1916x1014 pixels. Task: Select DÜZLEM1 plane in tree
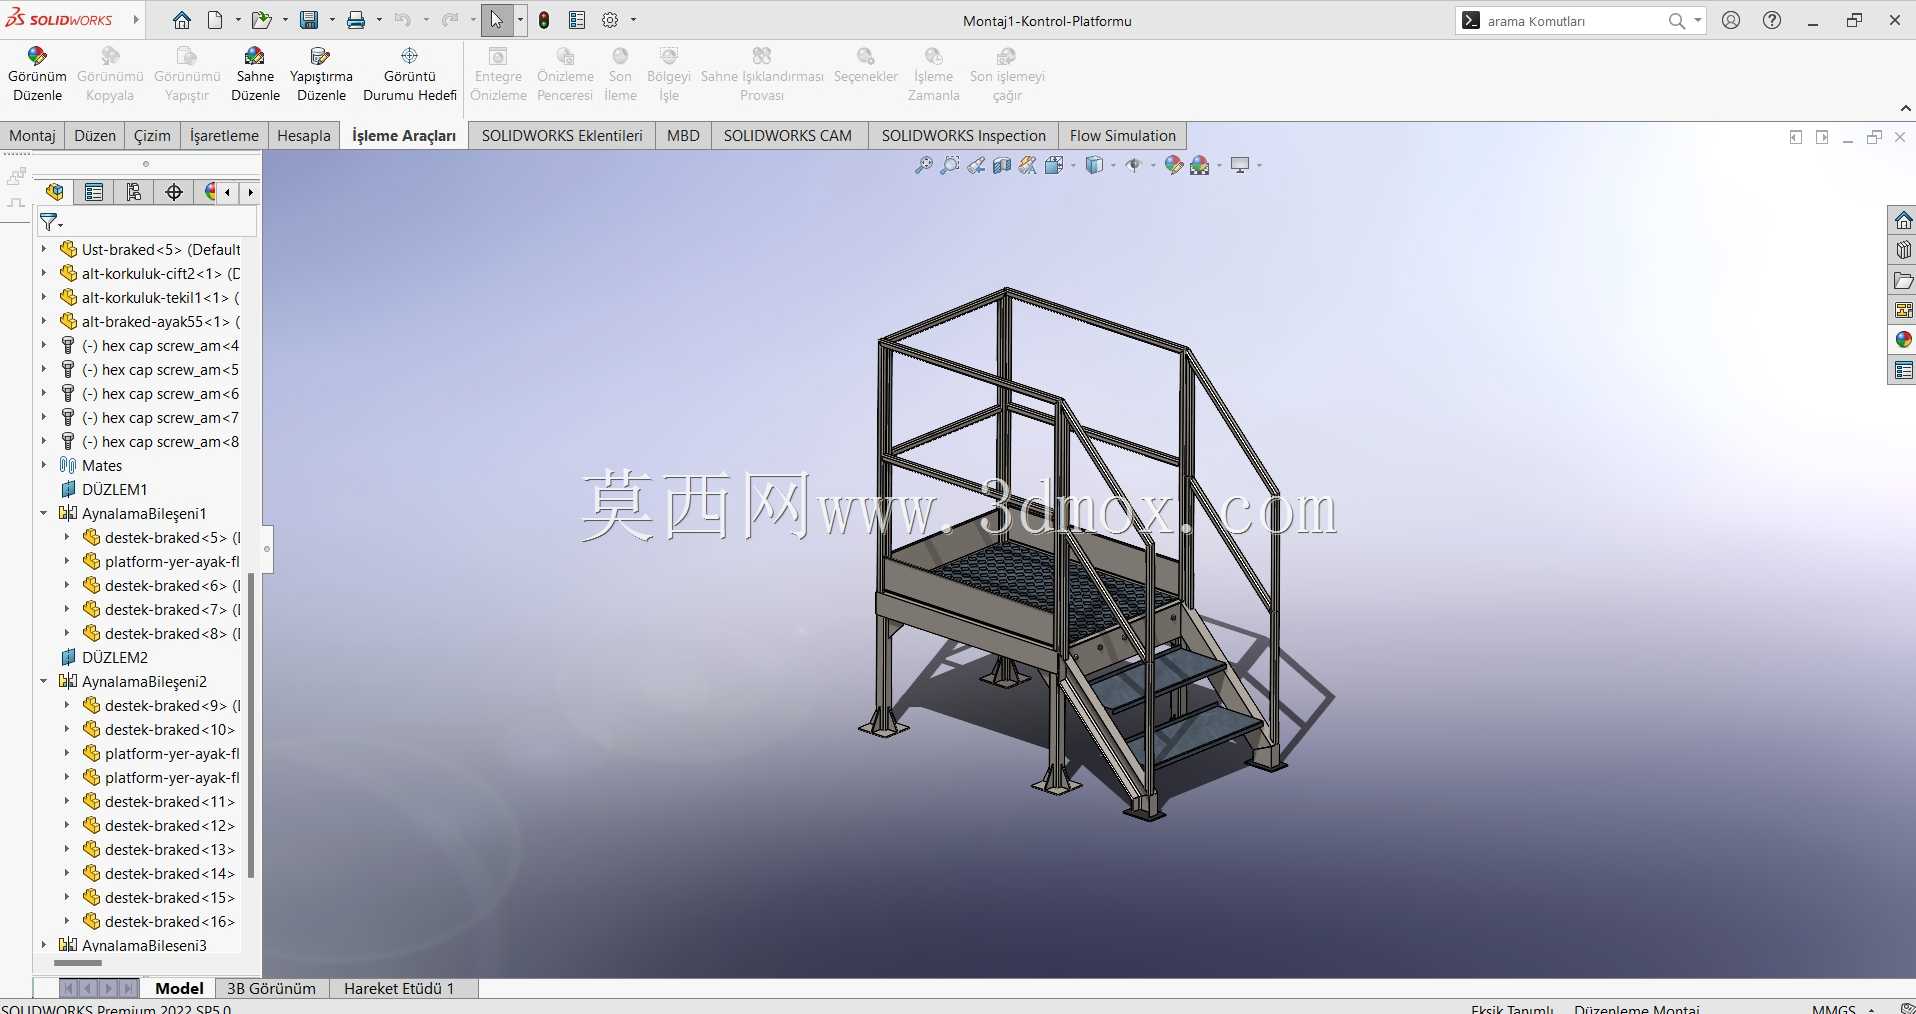[115, 489]
